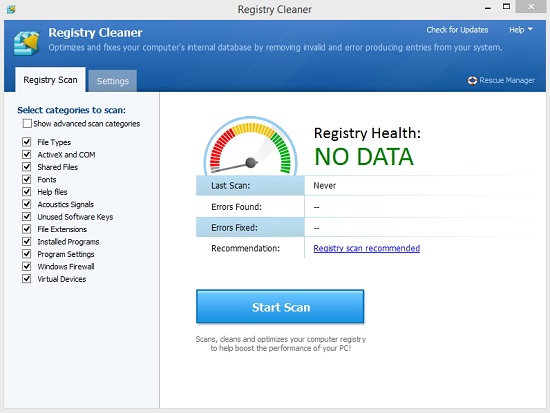Click the app icon in the title bar
The width and height of the screenshot is (550, 413).
pyautogui.click(x=11, y=9)
